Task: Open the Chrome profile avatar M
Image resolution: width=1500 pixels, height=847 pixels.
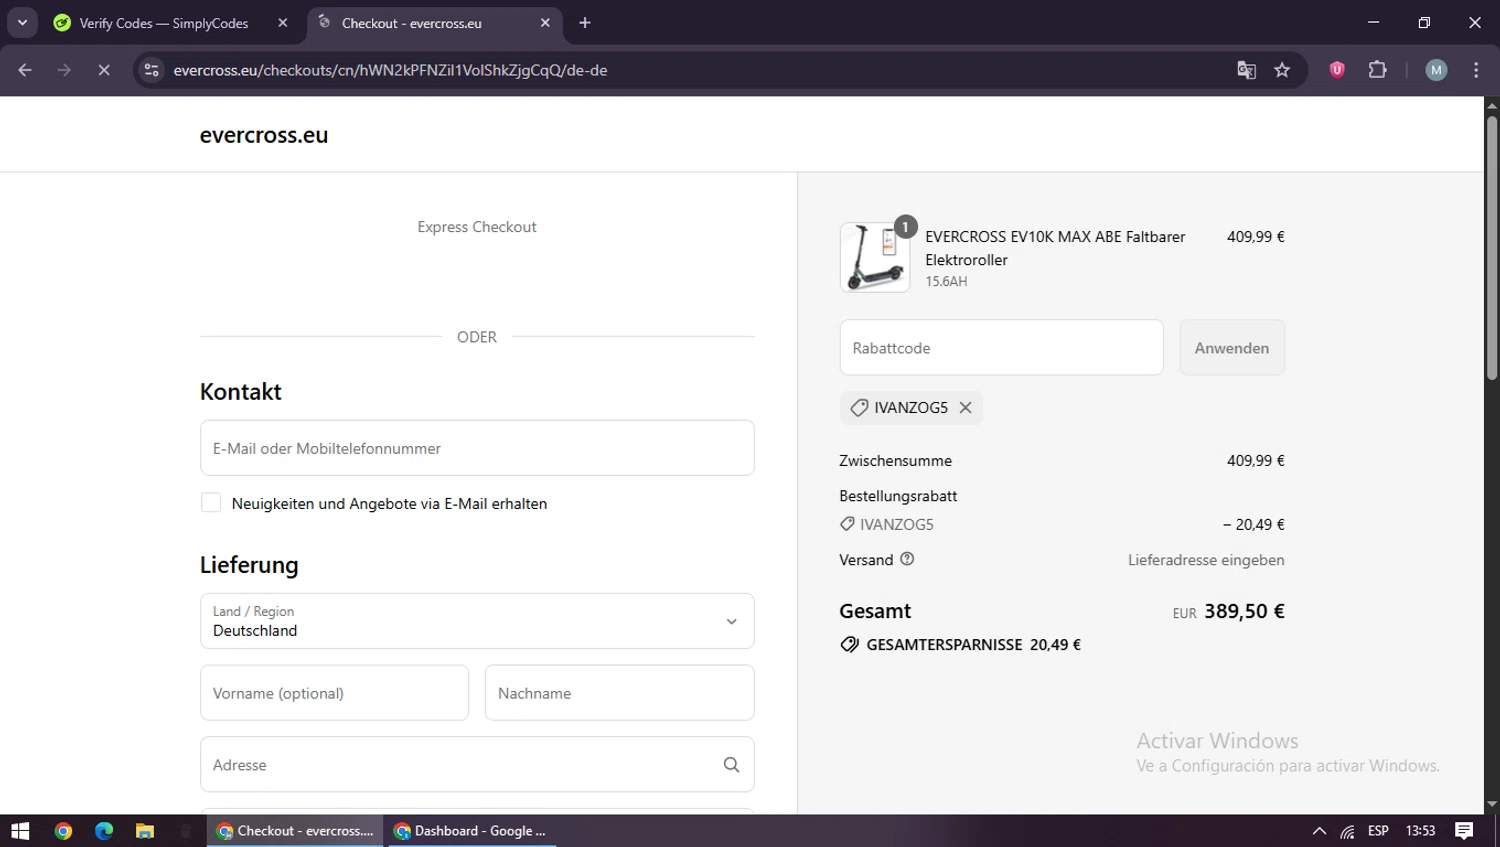Action: [1436, 70]
